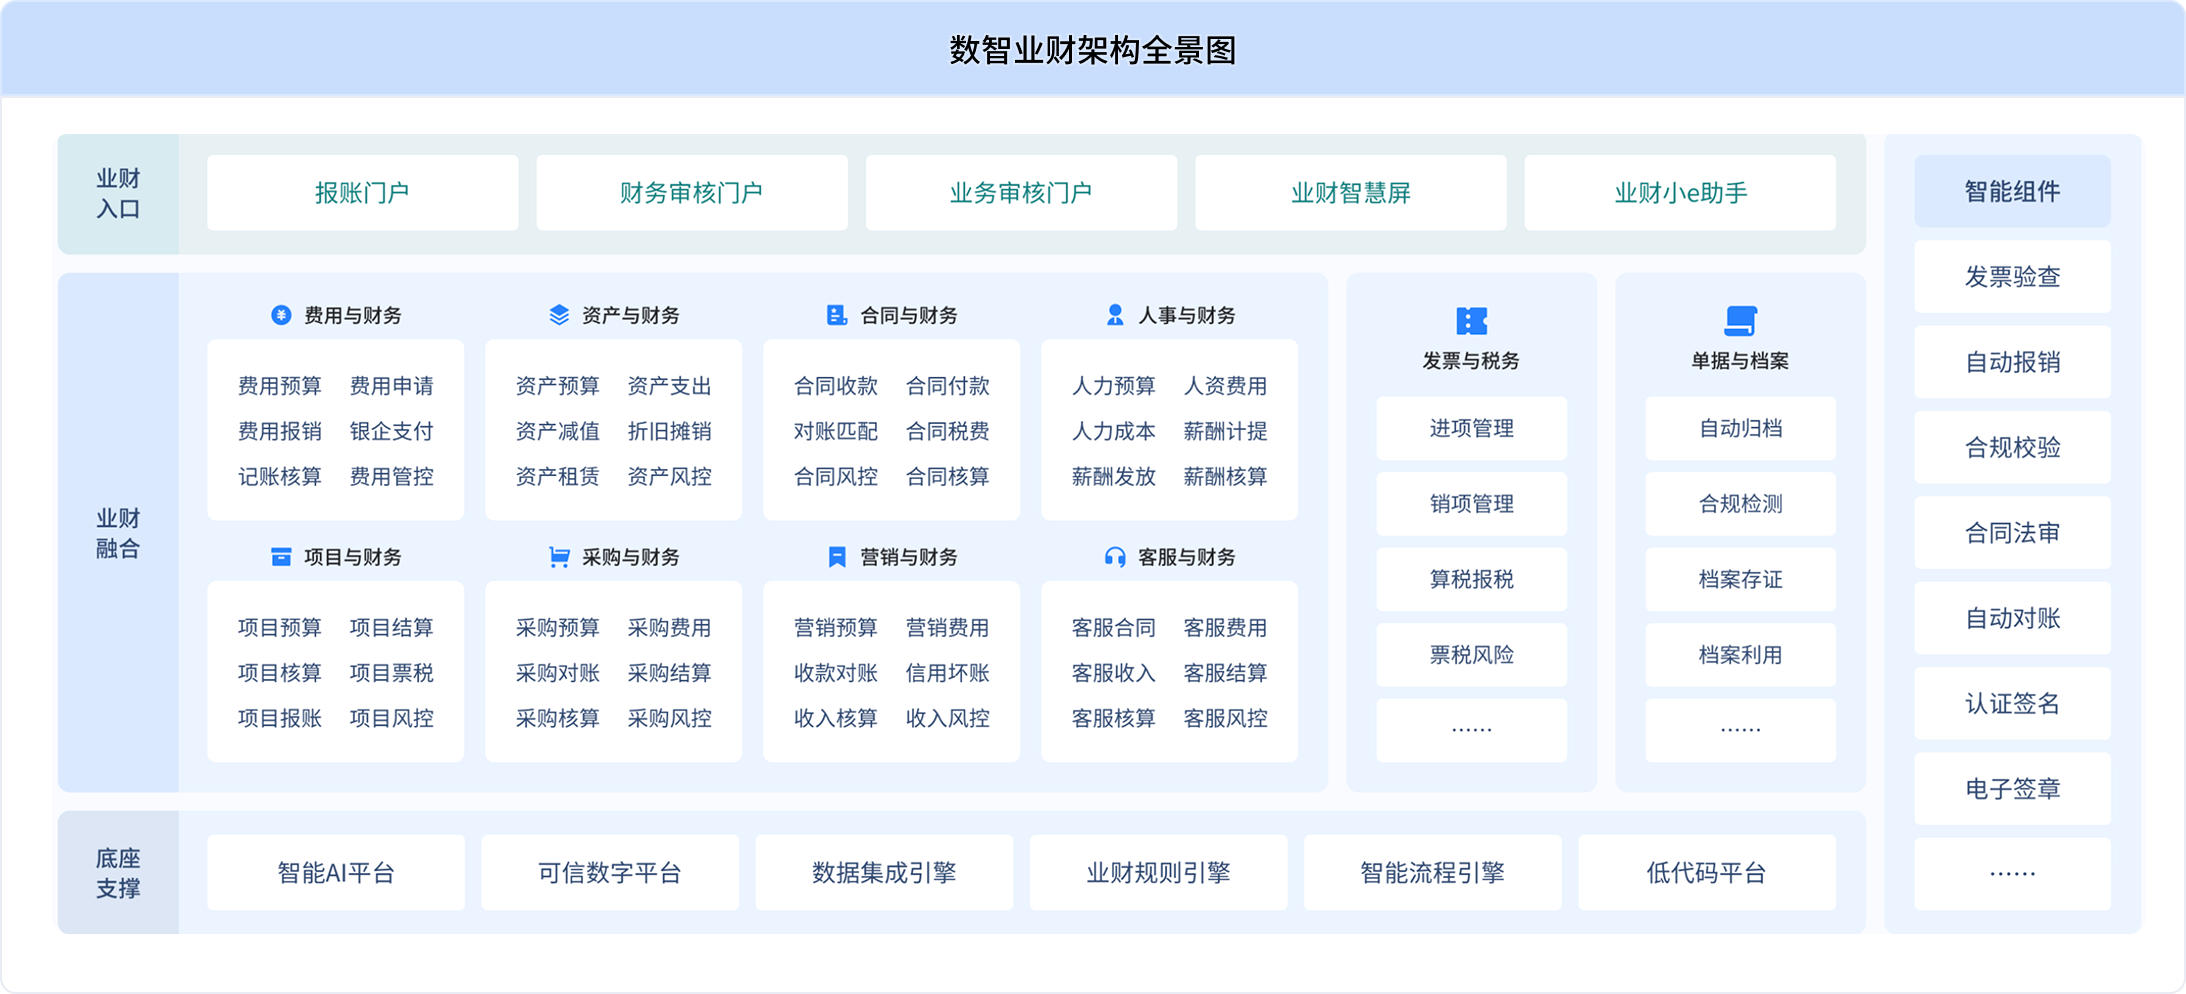The width and height of the screenshot is (2186, 994).
Task: Click the 记账核算 item
Action: (280, 477)
